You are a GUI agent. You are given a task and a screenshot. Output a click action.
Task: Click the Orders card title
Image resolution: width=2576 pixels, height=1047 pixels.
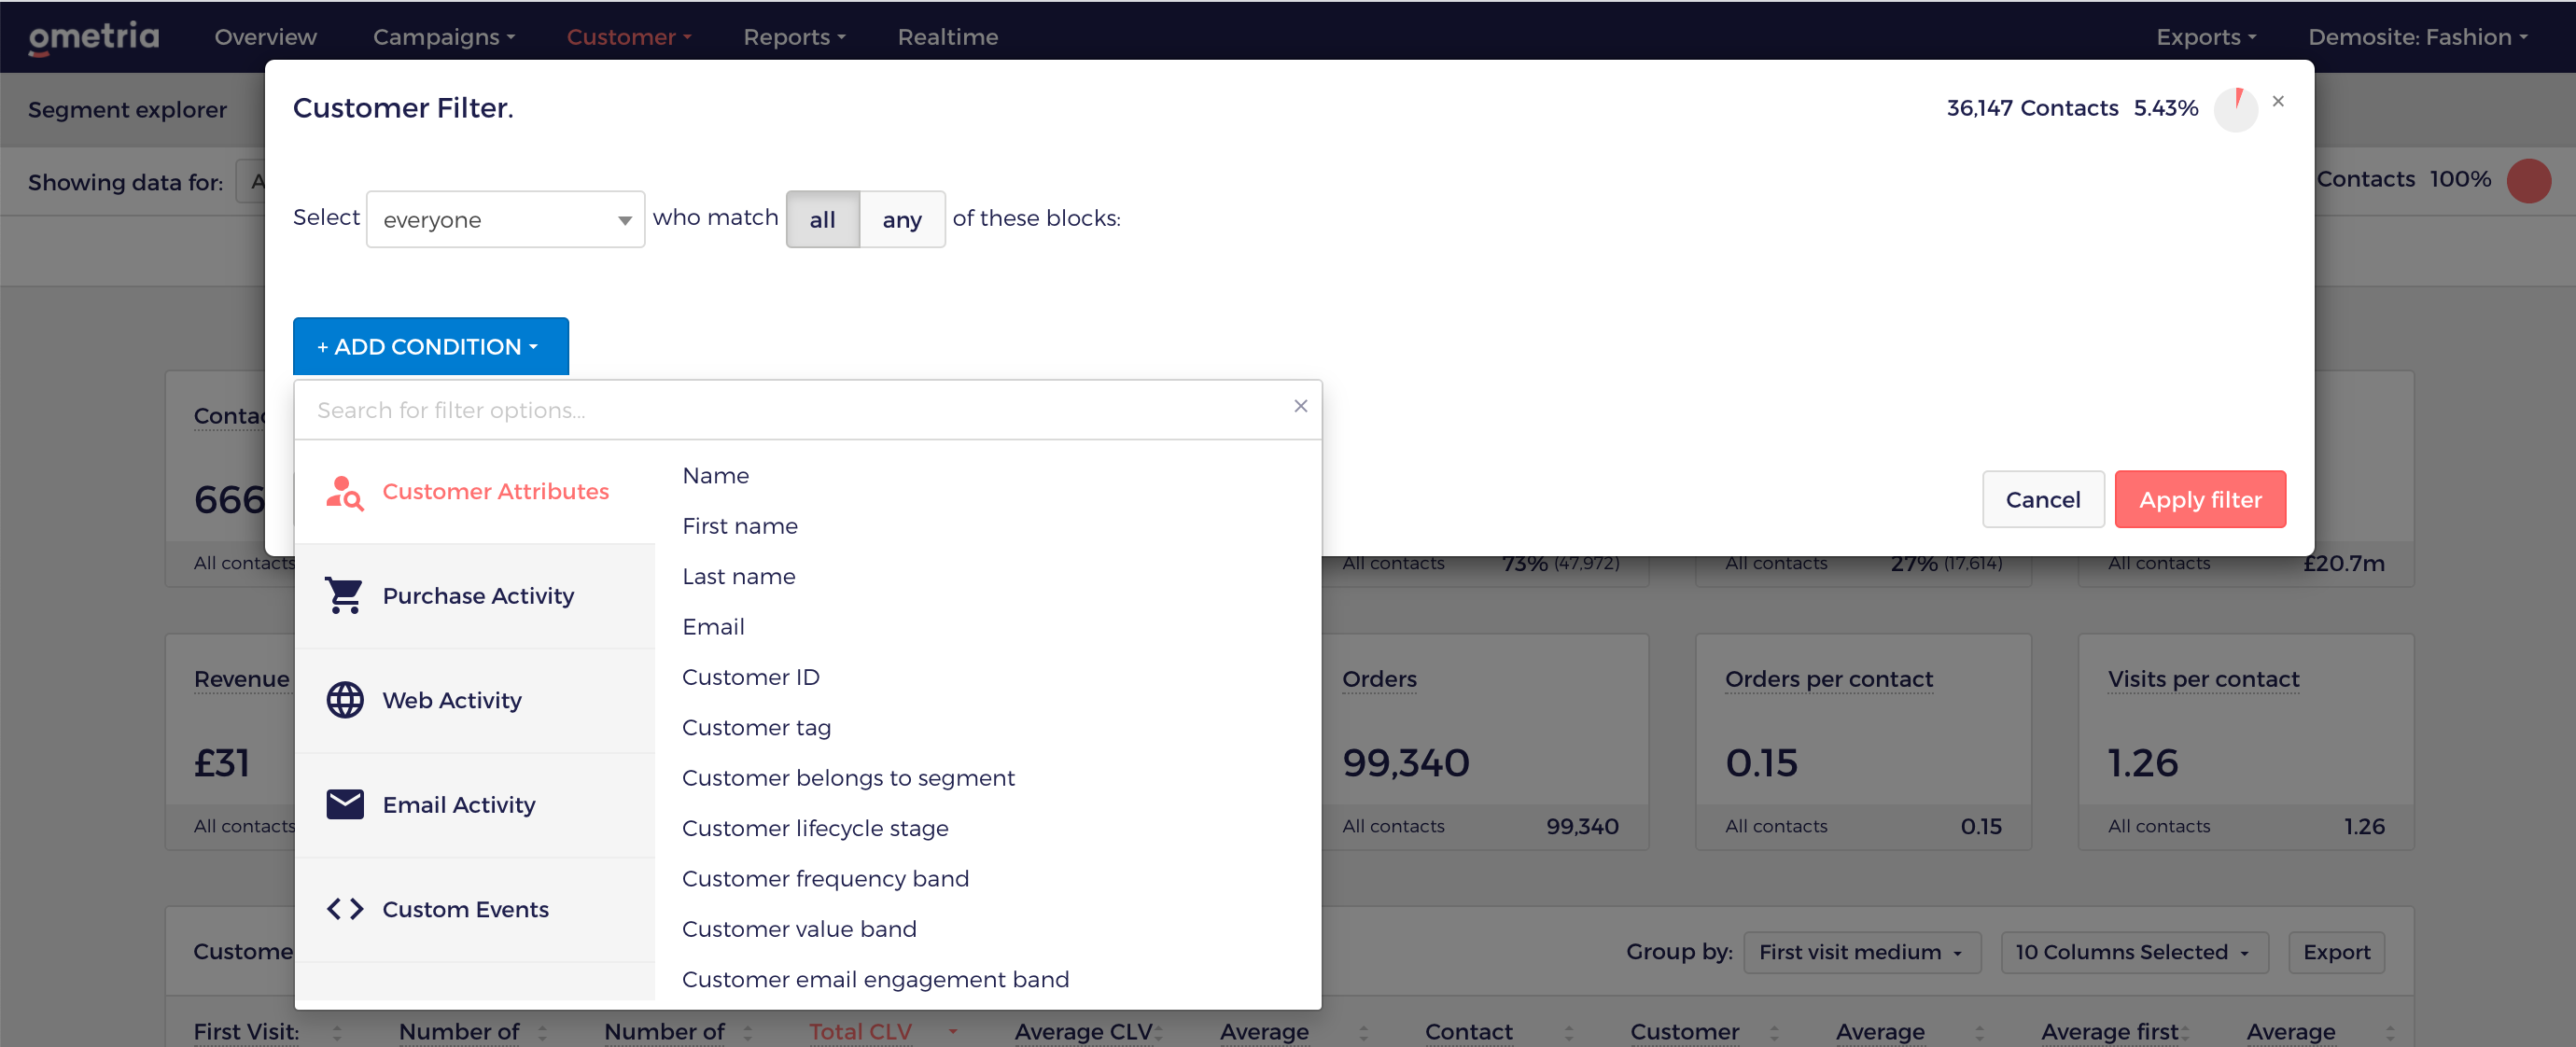[1379, 679]
